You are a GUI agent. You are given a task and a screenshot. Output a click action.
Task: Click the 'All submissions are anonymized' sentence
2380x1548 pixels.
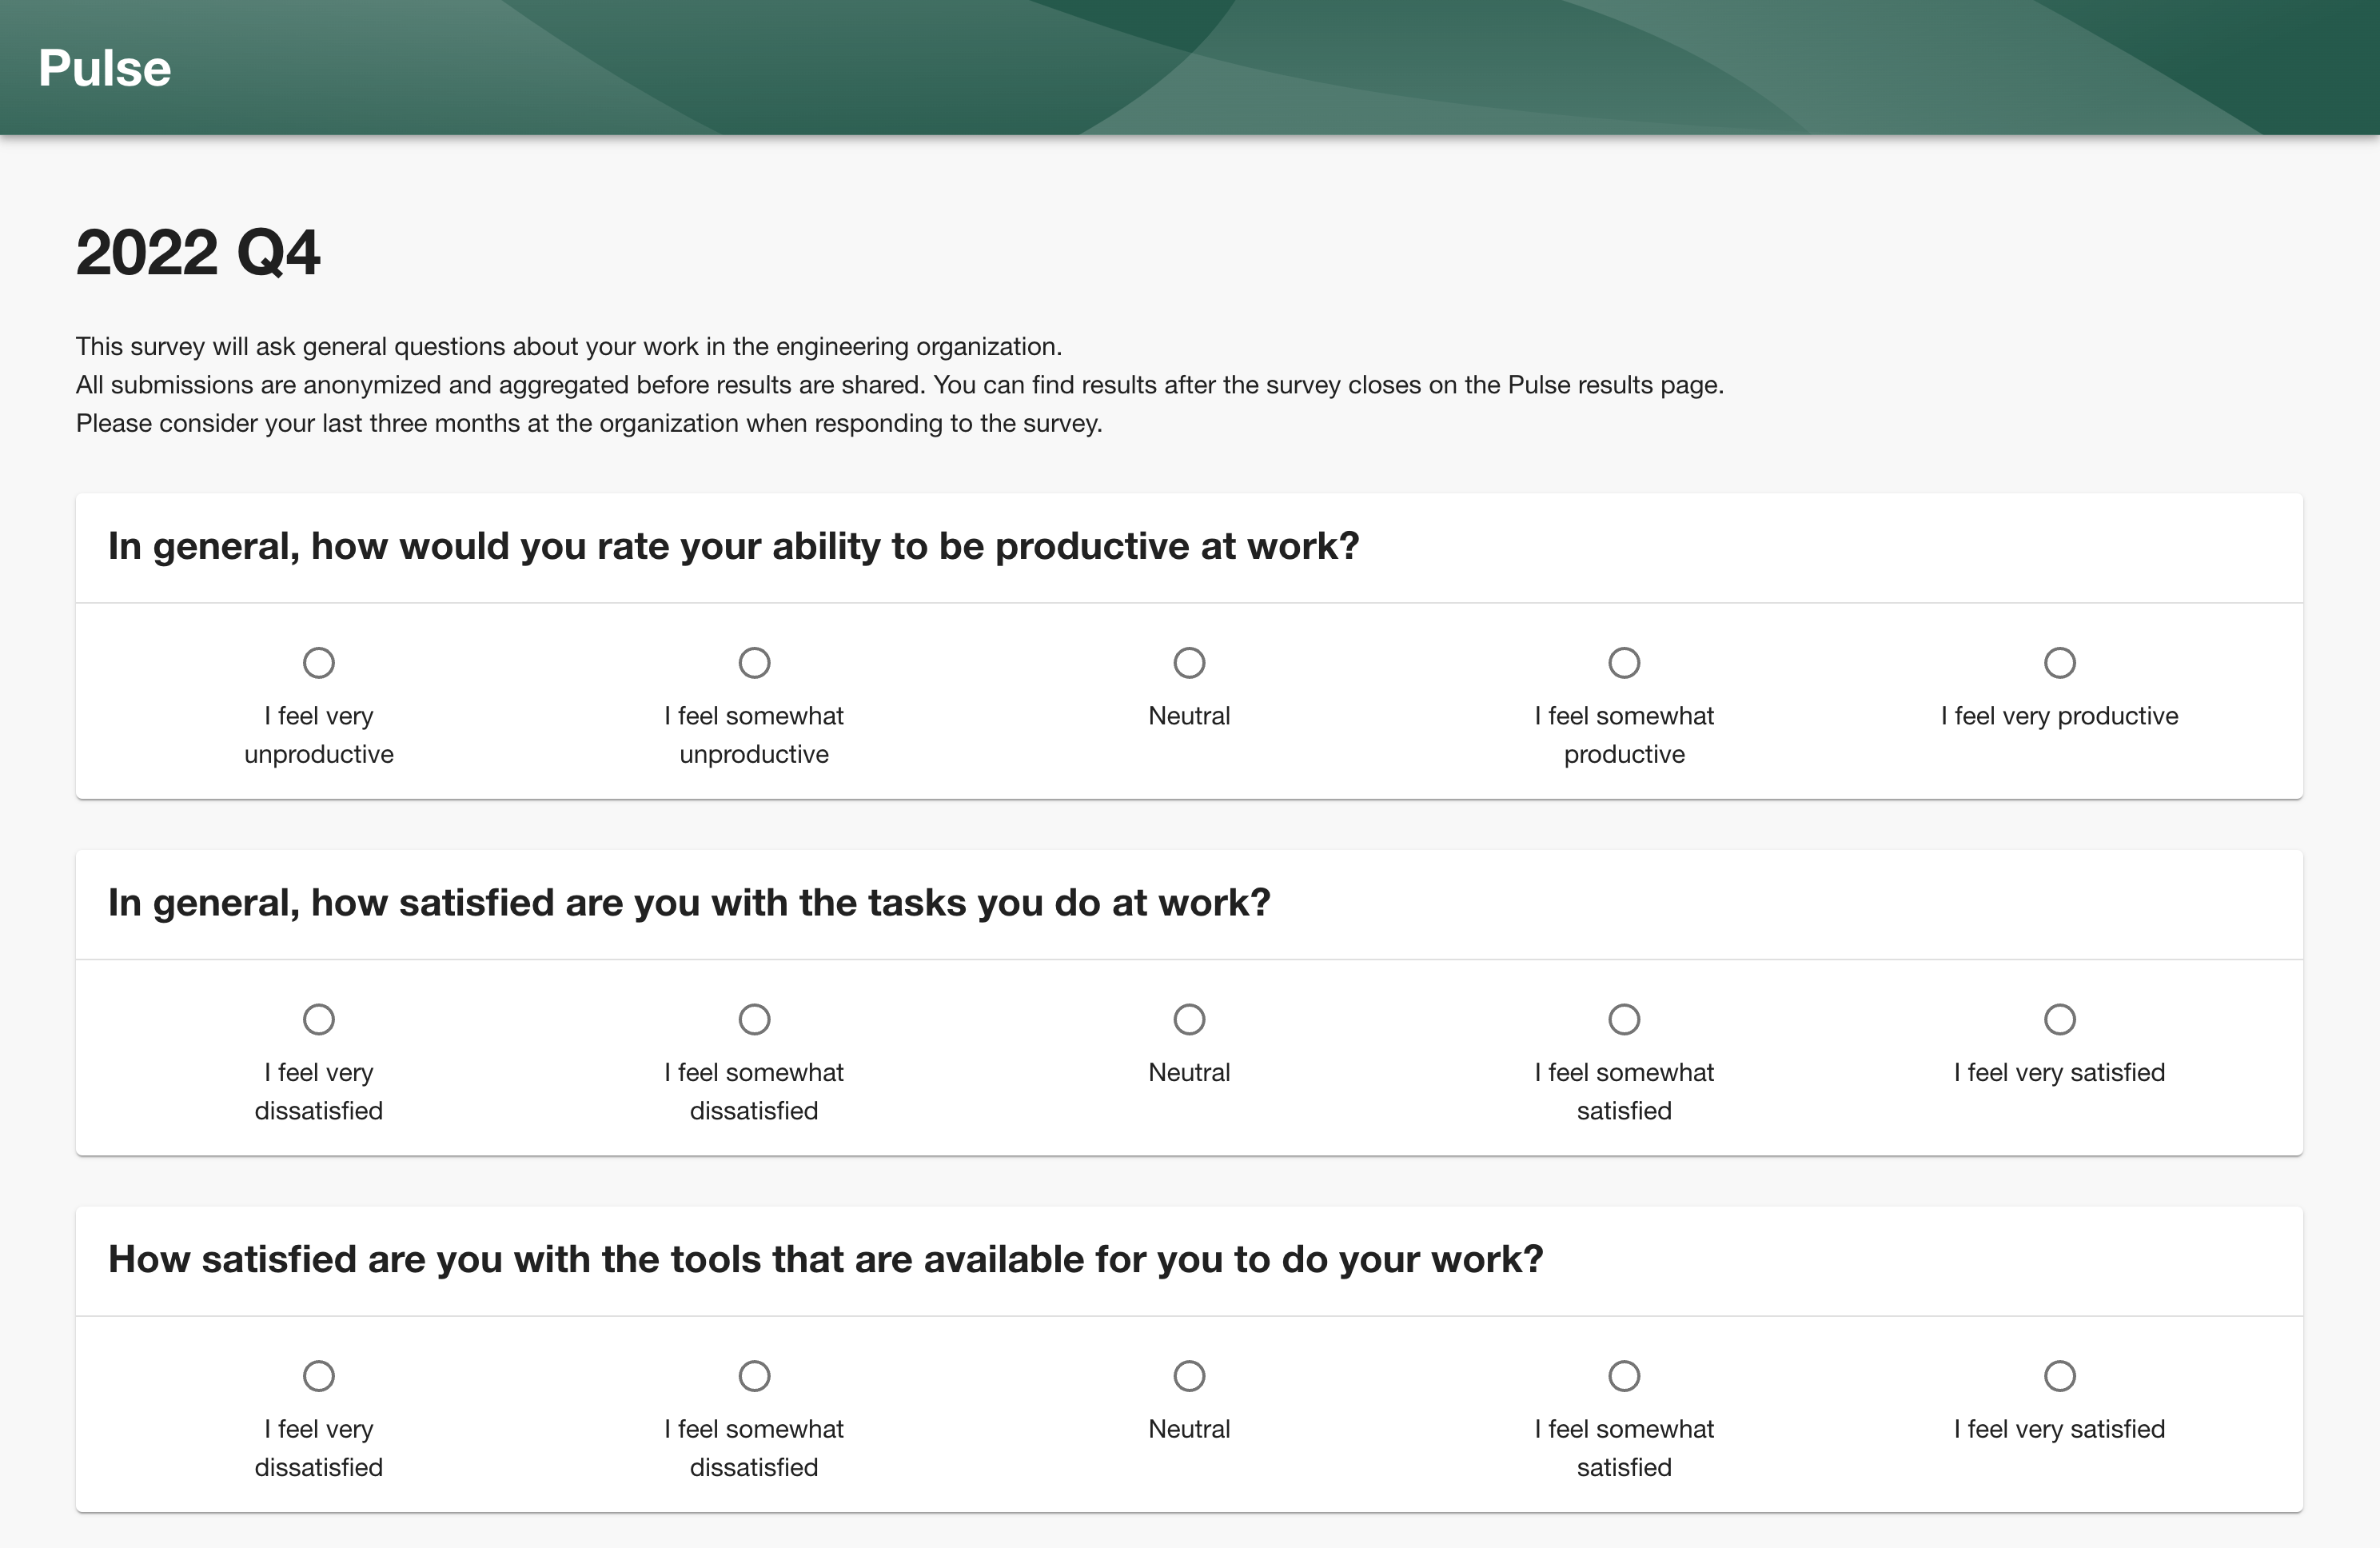point(501,385)
